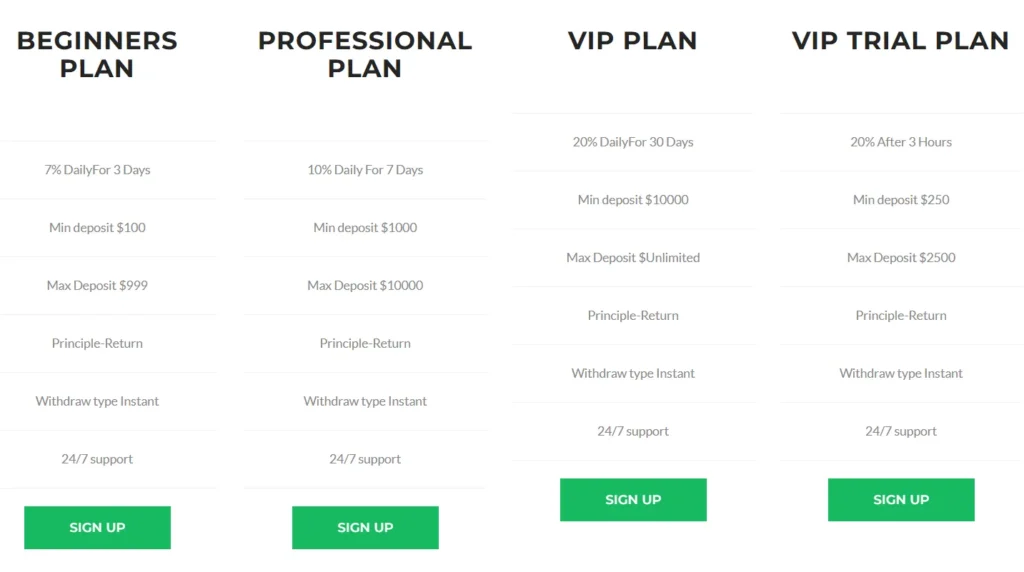The height and width of the screenshot is (572, 1024).
Task: Click the Professional Plan title
Action: coord(365,55)
